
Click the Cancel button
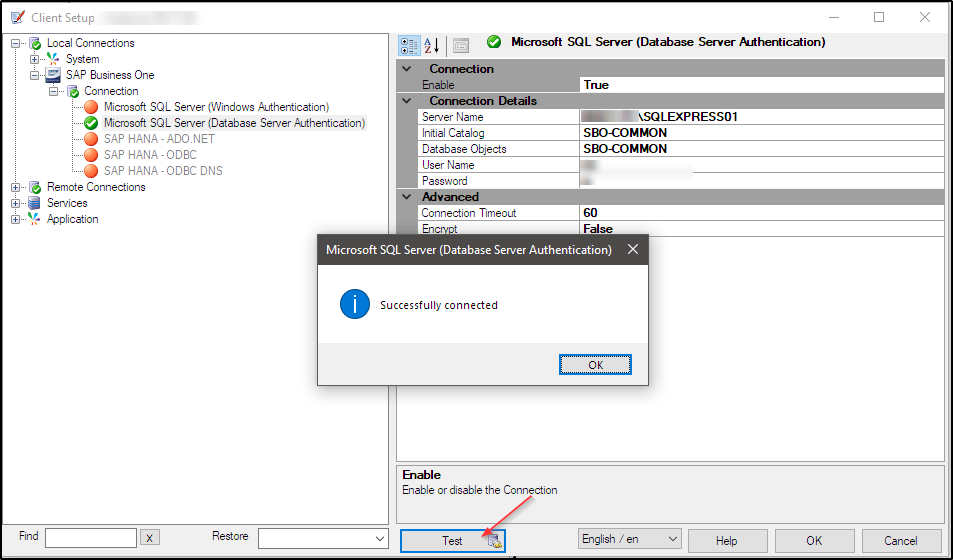pyautogui.click(x=901, y=541)
